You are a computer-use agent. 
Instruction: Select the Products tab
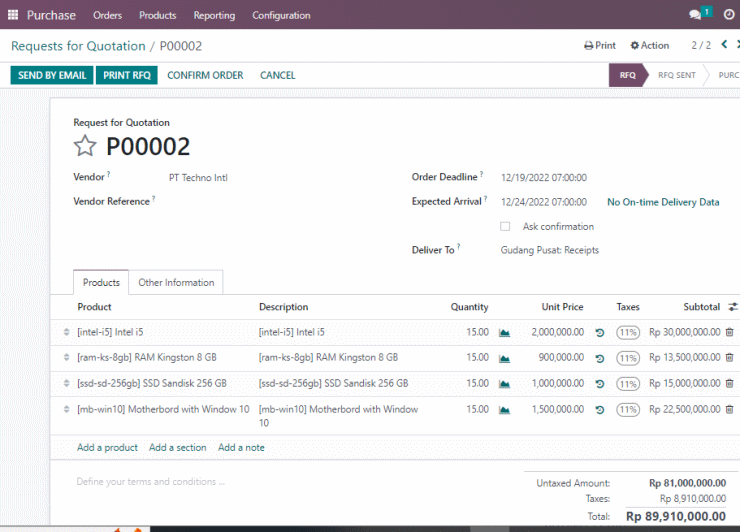(x=101, y=282)
